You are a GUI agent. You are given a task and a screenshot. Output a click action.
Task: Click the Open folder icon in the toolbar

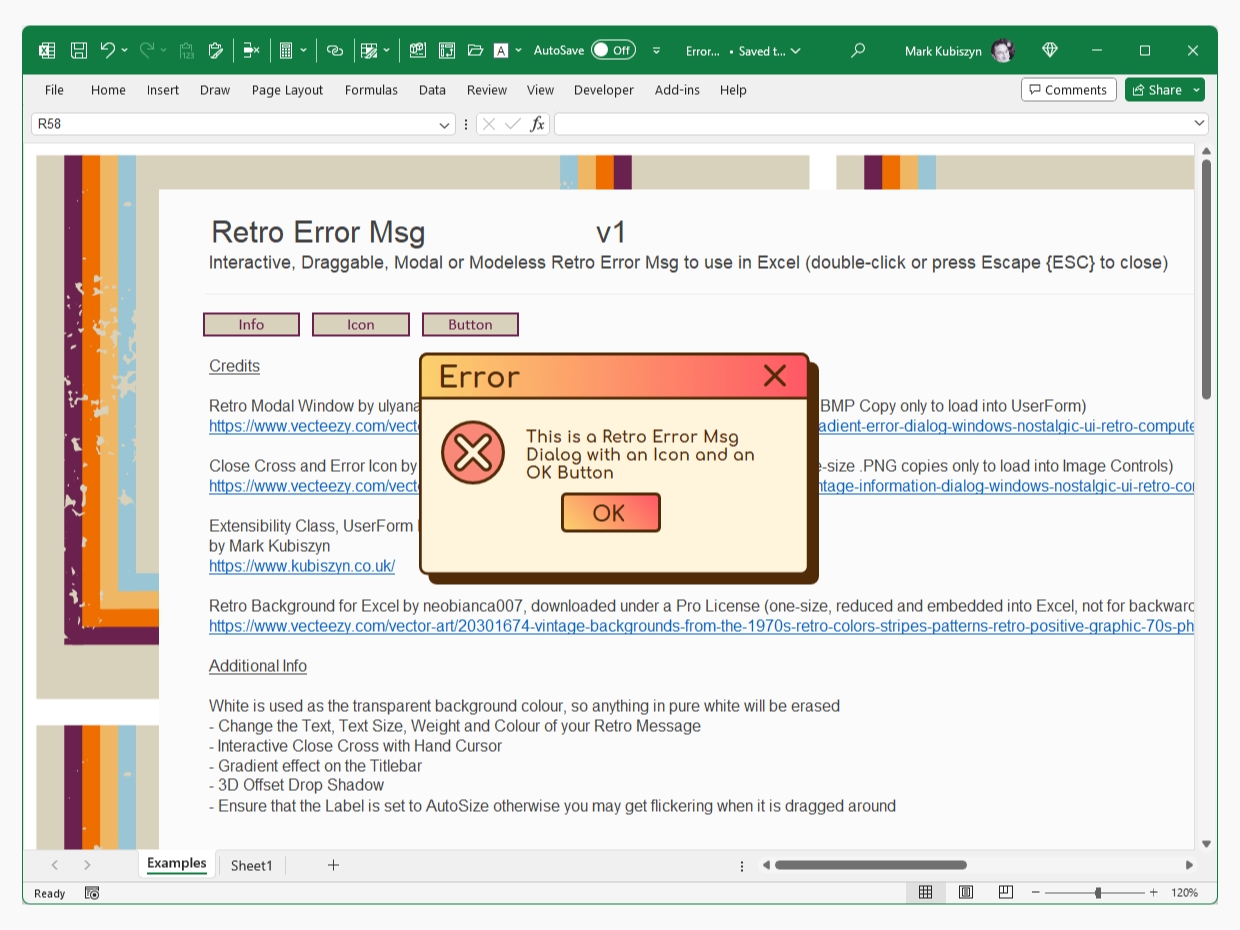click(475, 50)
